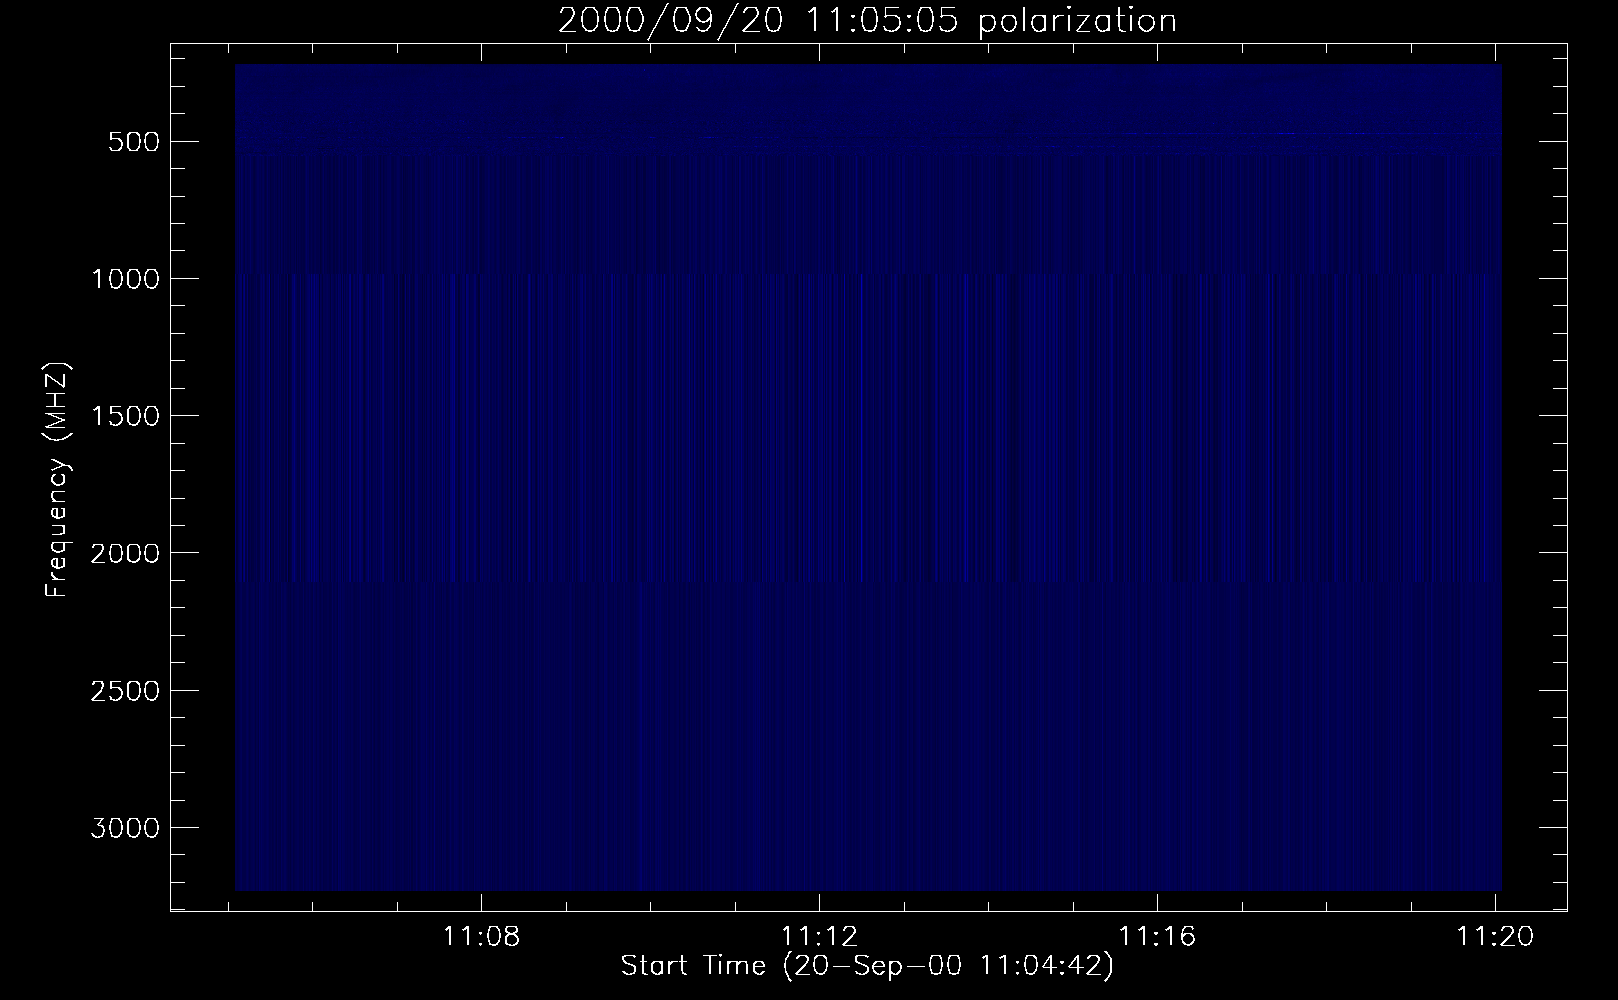Click the 11:20 time tick label
This screenshot has width=1618, height=1000.
point(1495,937)
